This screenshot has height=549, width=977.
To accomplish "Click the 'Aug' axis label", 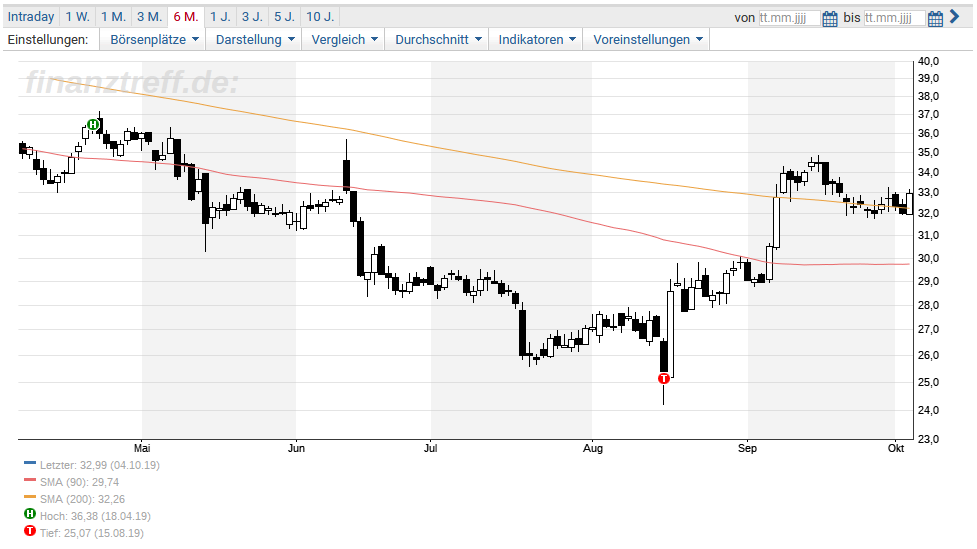I will coord(593,448).
